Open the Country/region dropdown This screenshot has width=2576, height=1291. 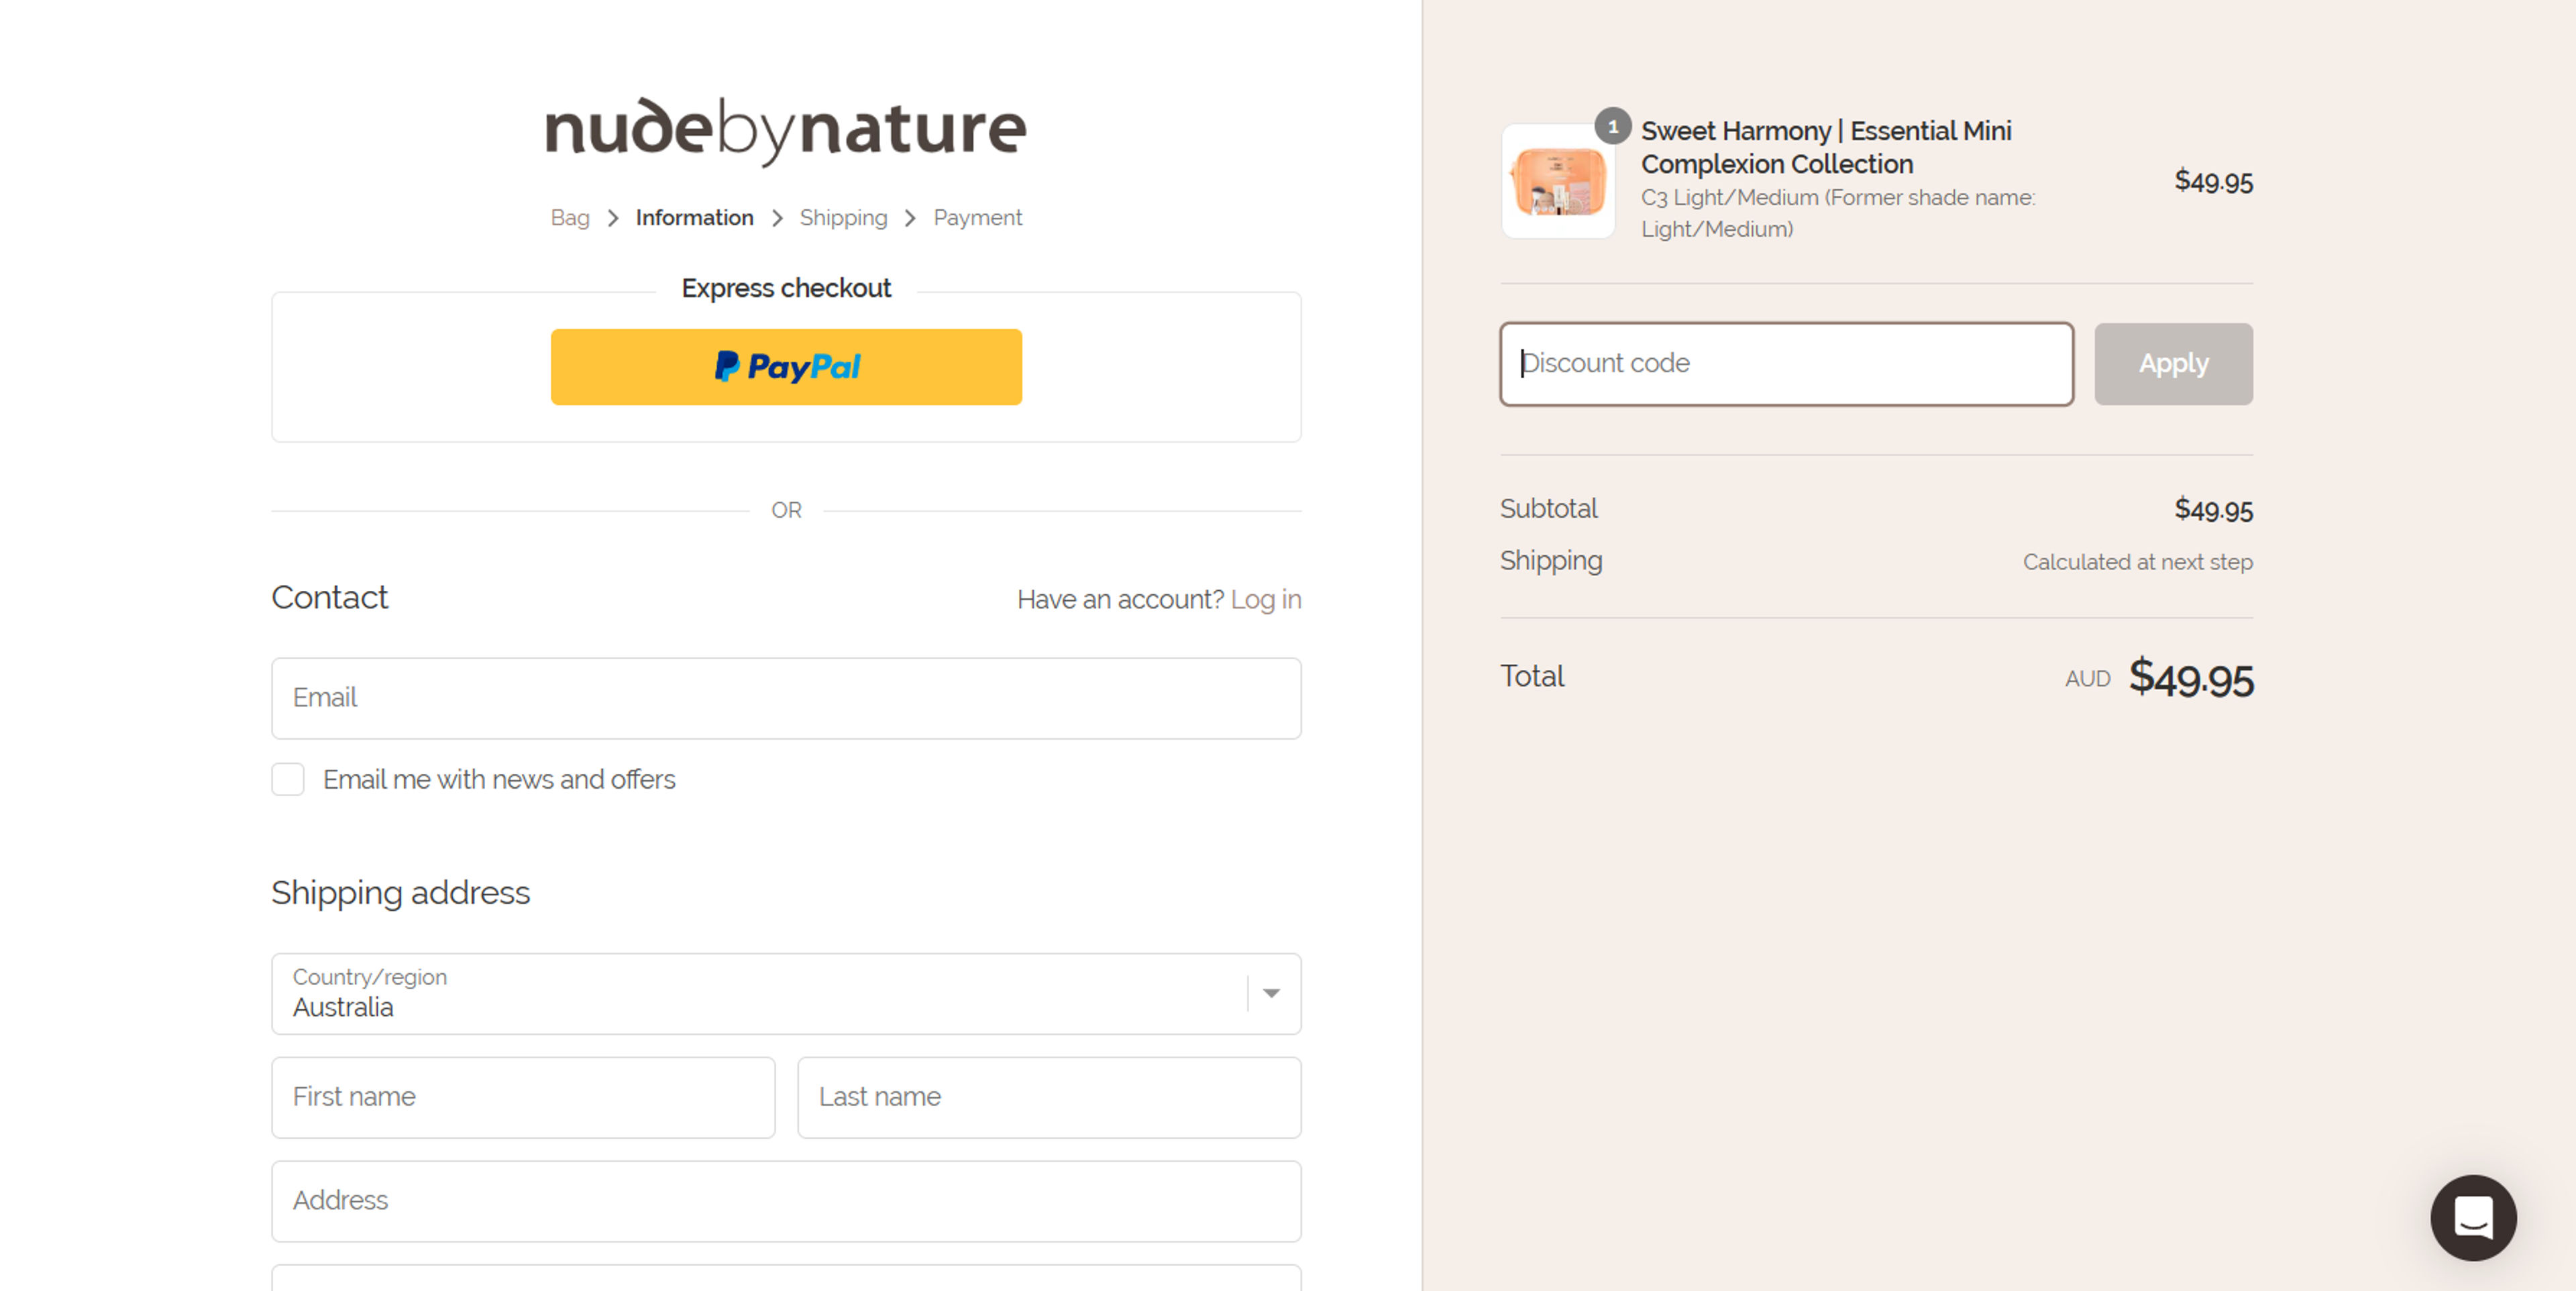[786, 993]
